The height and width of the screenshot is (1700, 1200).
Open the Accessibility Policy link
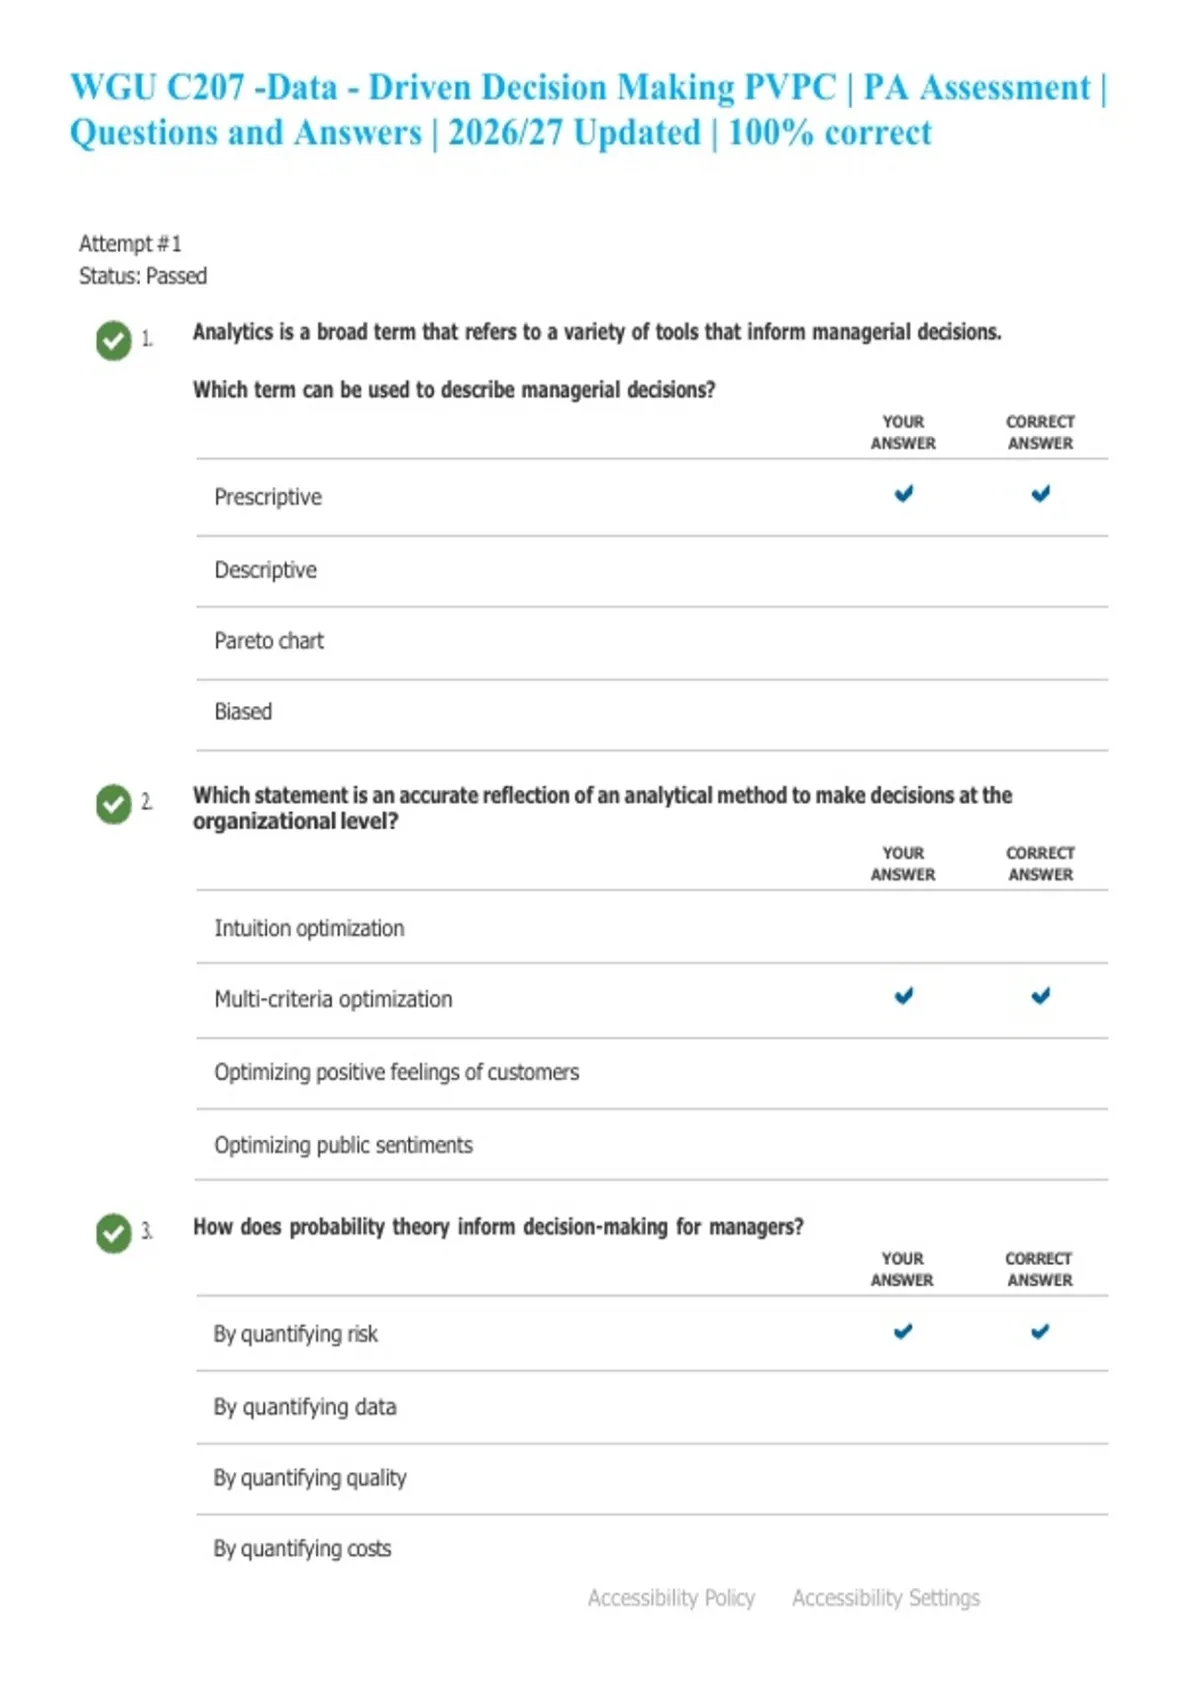coord(671,1598)
